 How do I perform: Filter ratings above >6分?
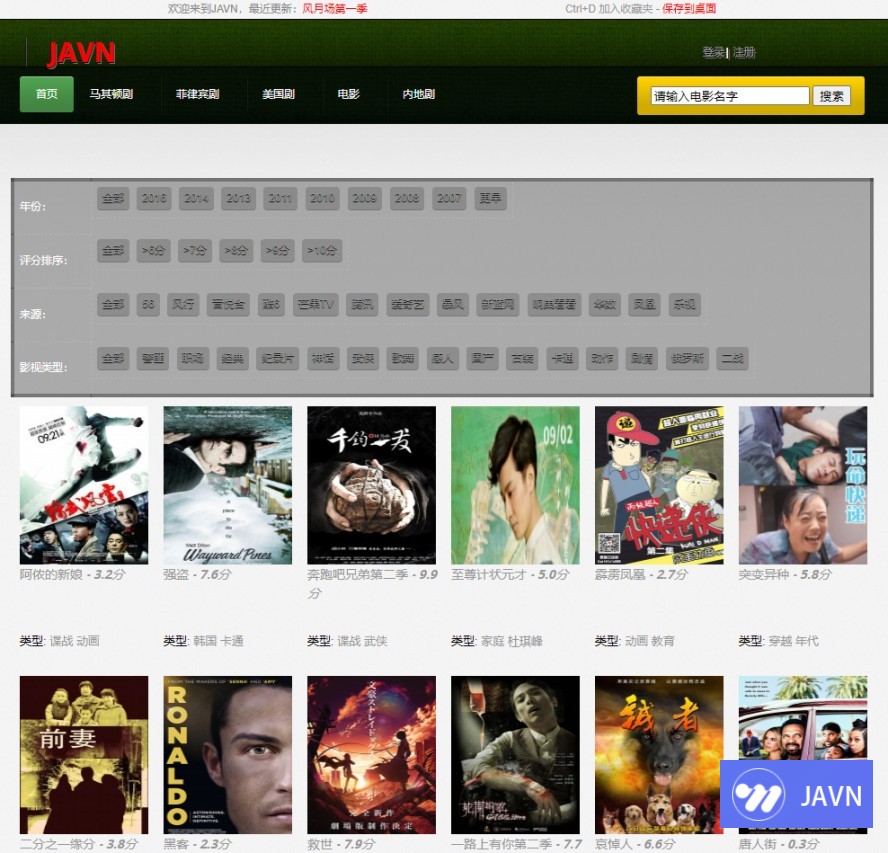click(x=153, y=250)
